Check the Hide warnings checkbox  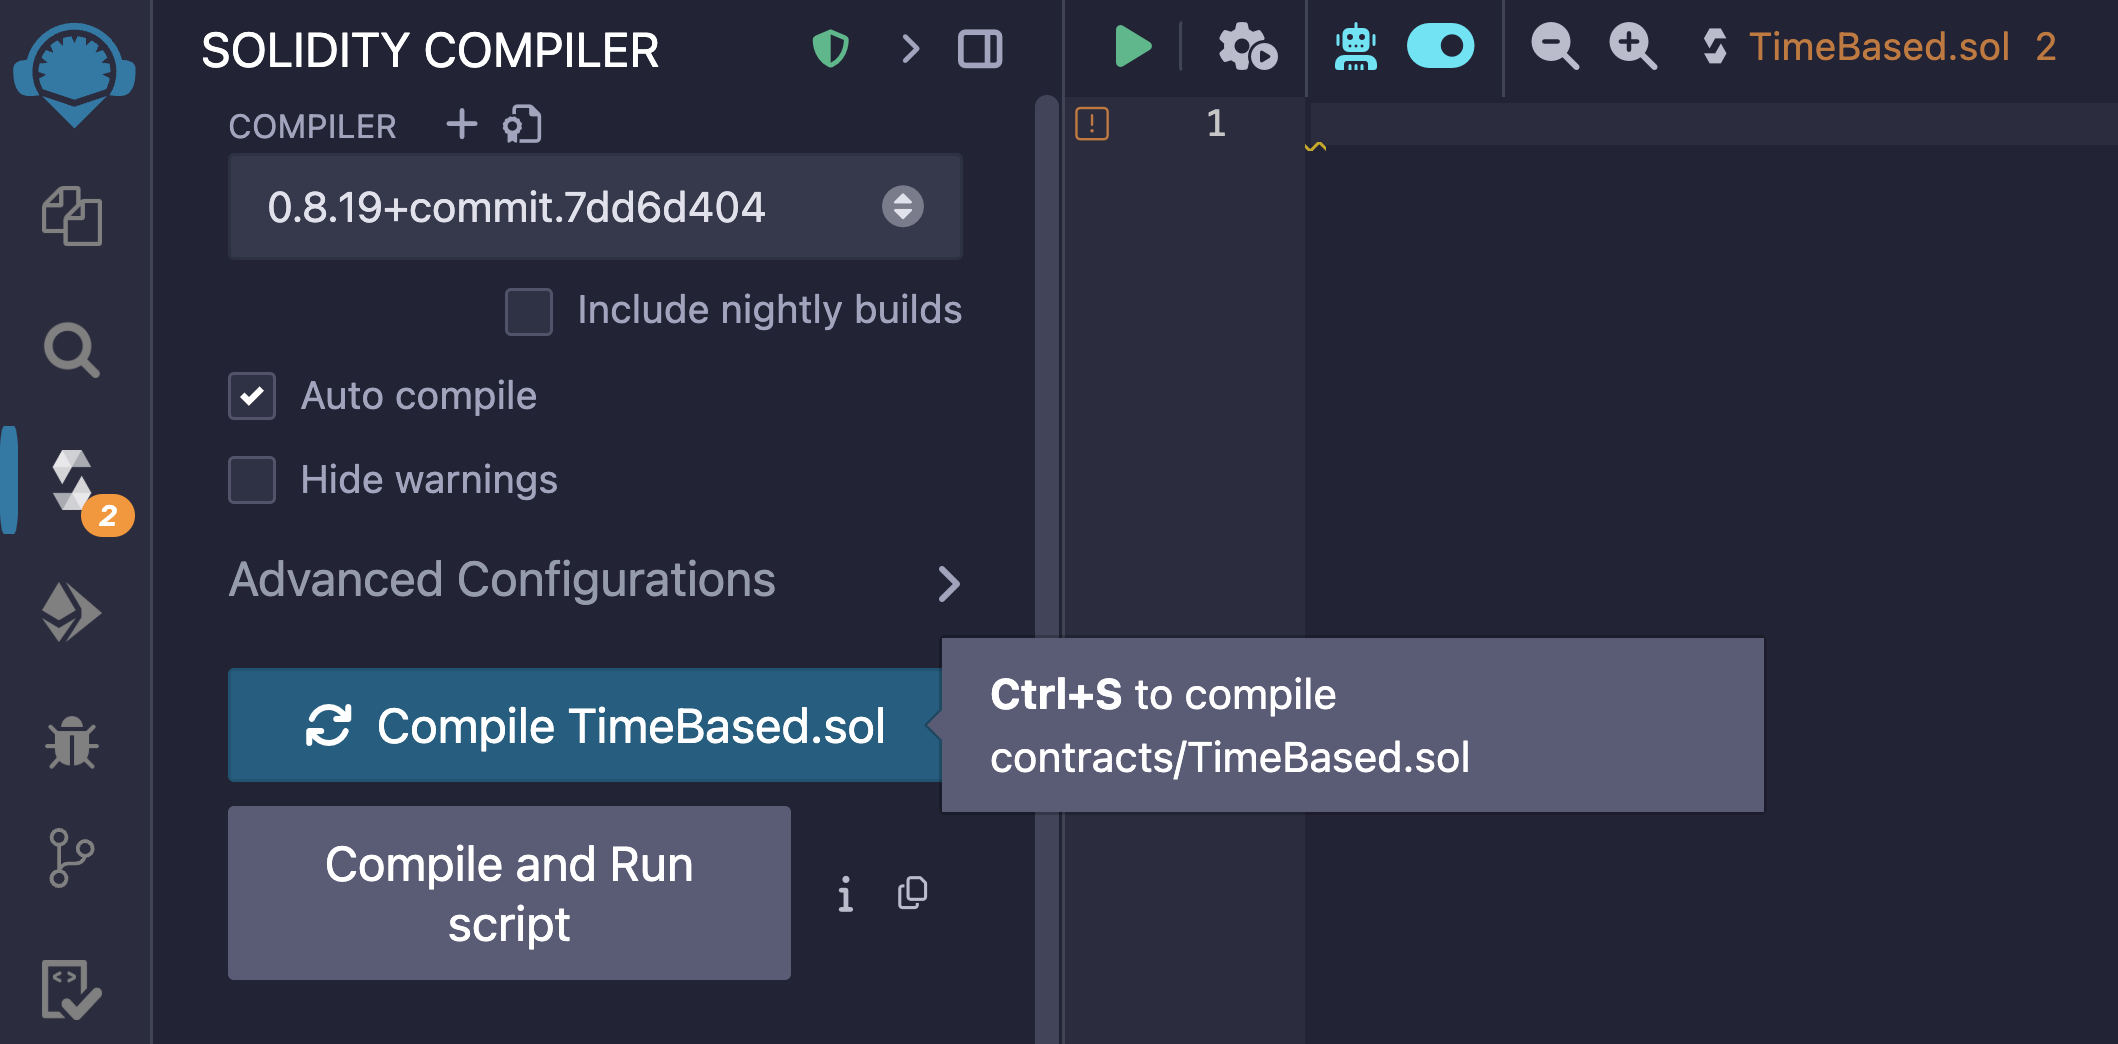tap(252, 480)
